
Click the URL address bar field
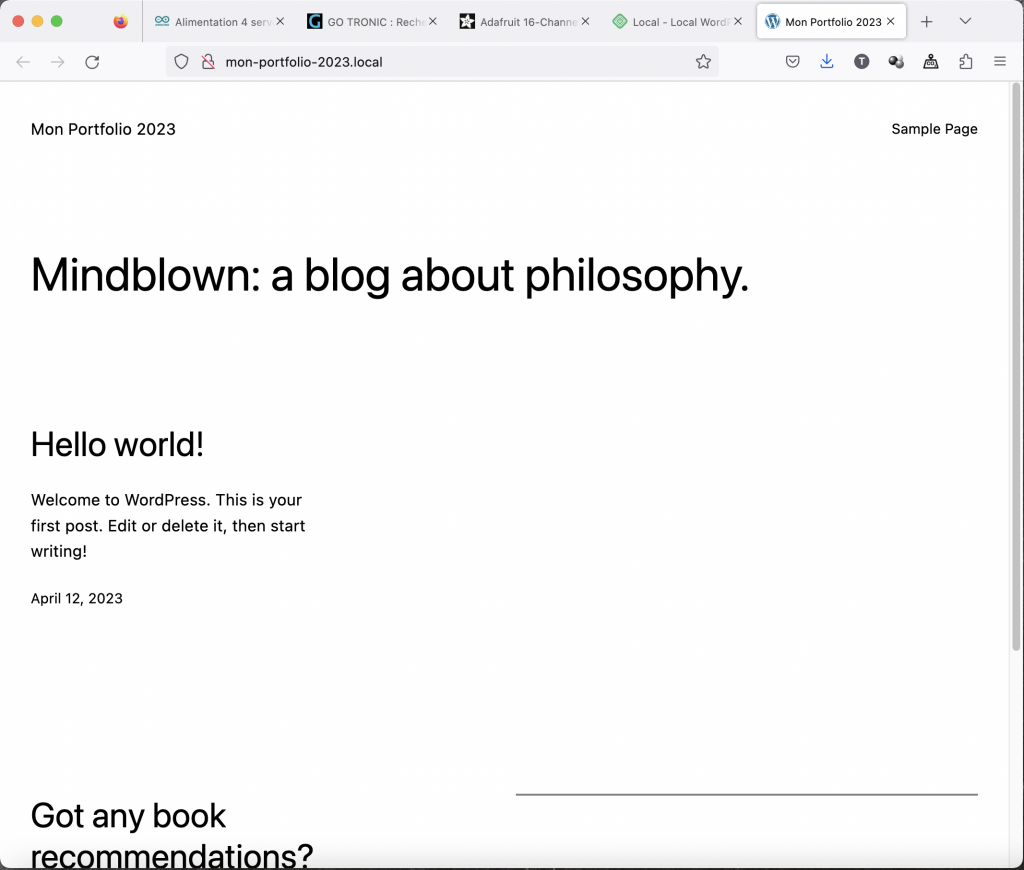point(450,62)
